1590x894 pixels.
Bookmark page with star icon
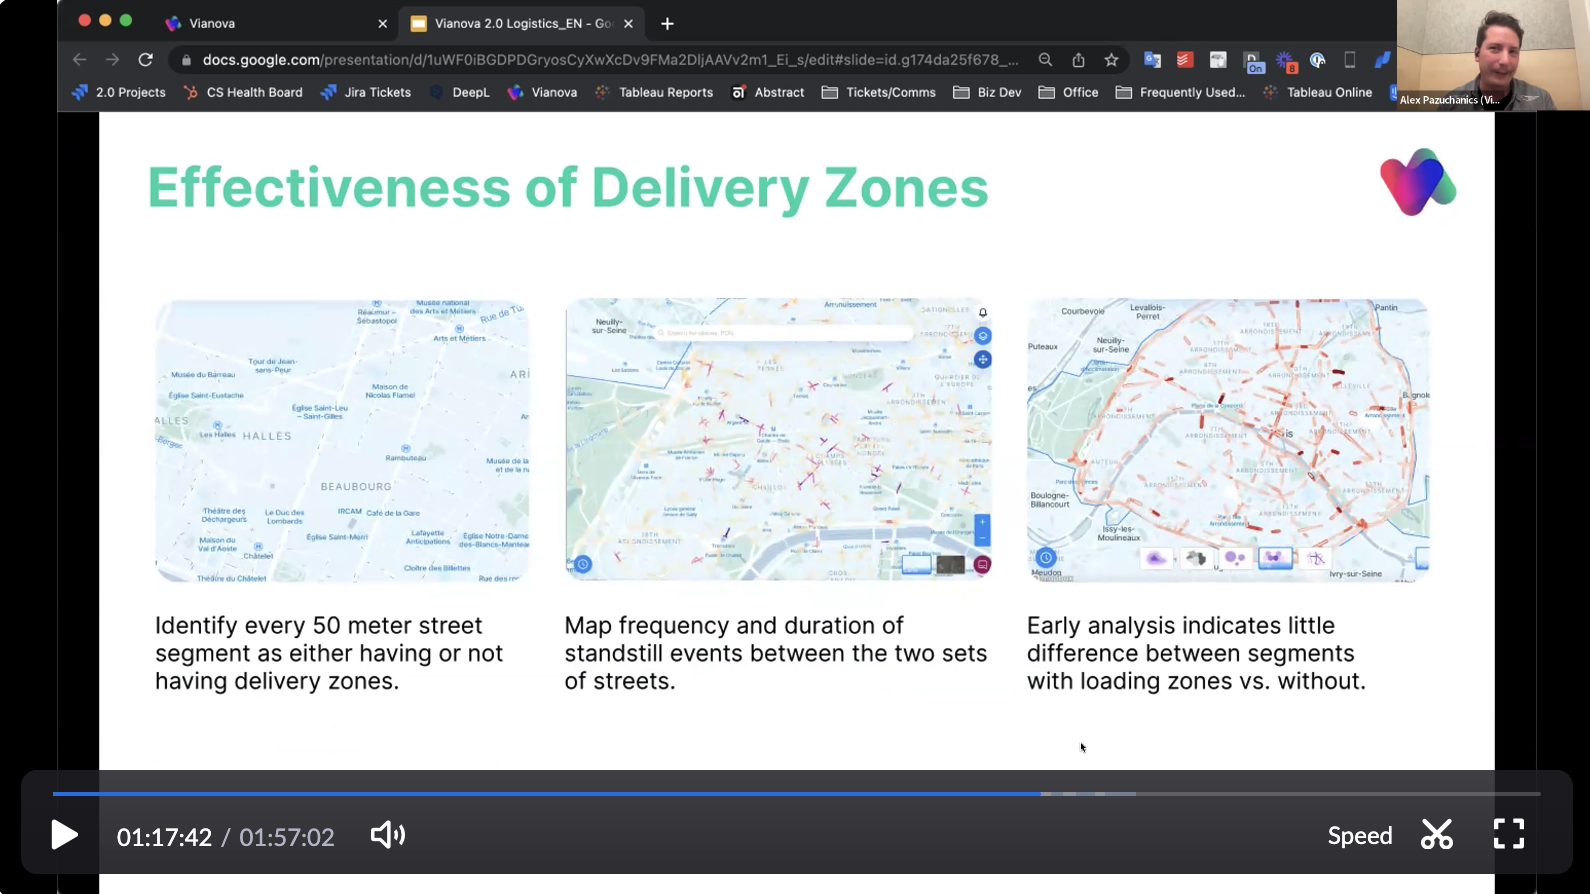1111,60
